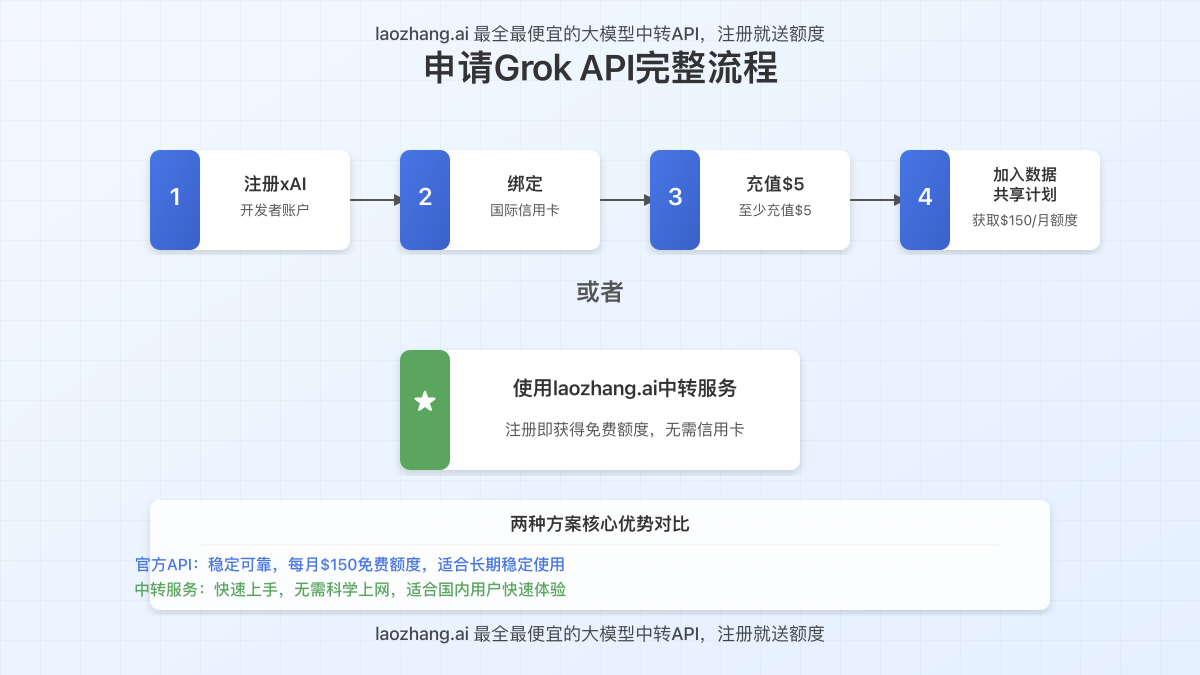Select the blue step 2 number badge
1200x675 pixels.
425,200
